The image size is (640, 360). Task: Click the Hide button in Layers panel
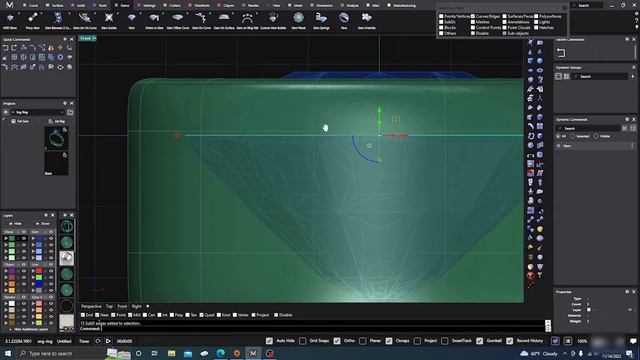click(x=16, y=224)
